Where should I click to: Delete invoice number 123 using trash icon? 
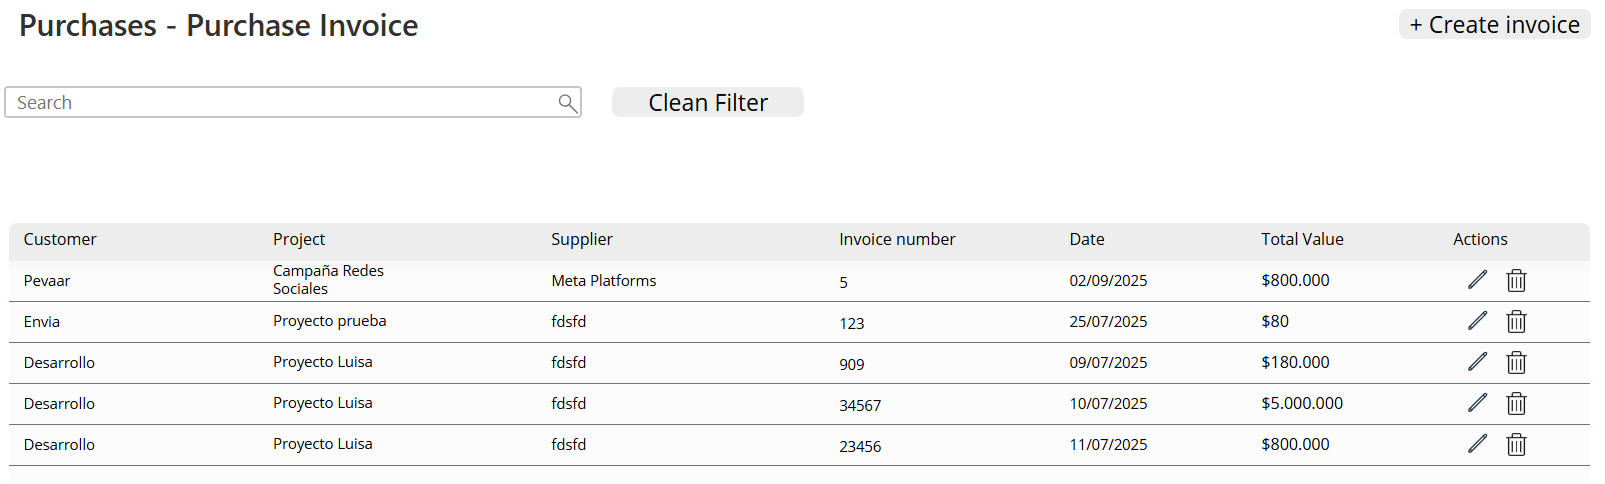(x=1516, y=322)
